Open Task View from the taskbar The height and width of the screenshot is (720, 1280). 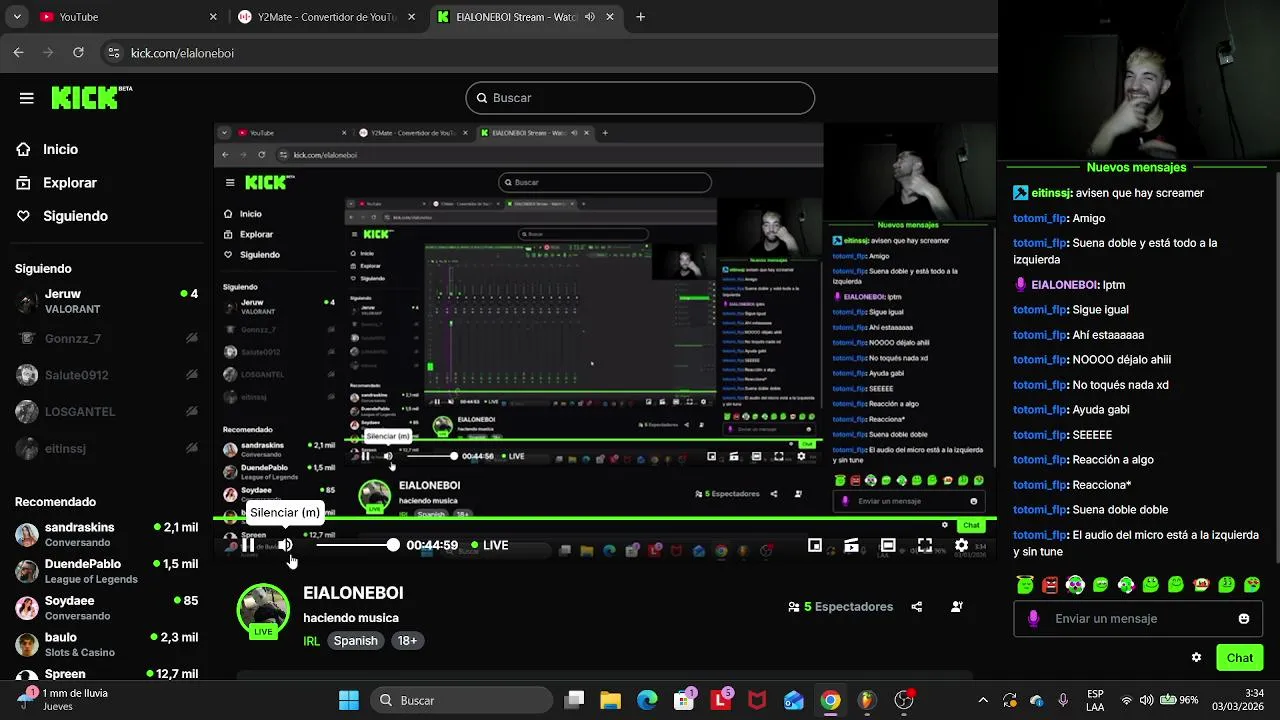(x=573, y=700)
